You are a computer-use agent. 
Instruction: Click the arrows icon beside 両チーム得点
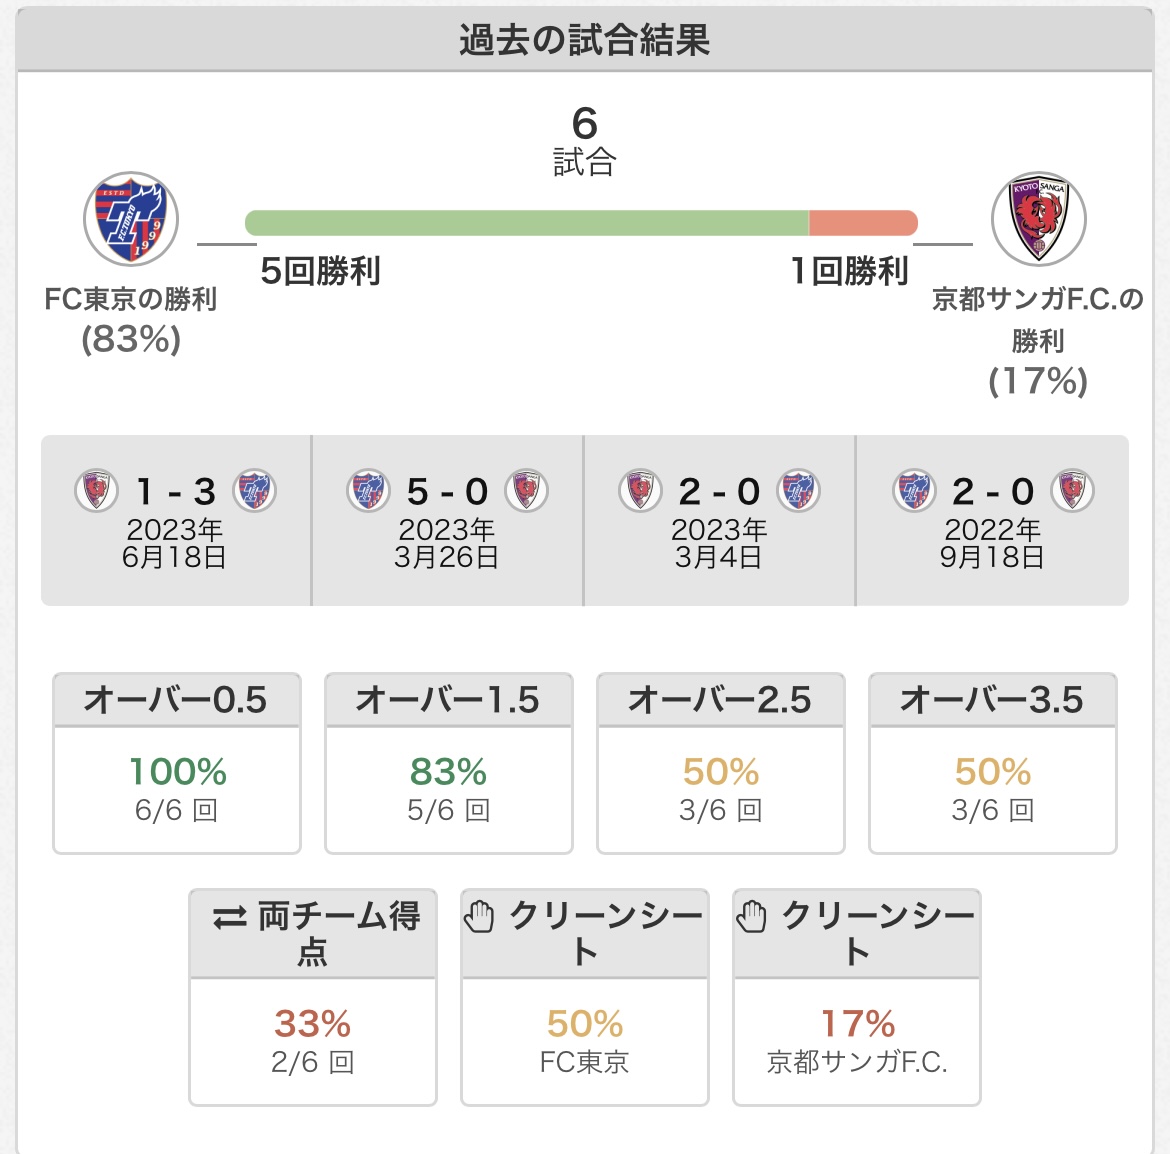(229, 918)
